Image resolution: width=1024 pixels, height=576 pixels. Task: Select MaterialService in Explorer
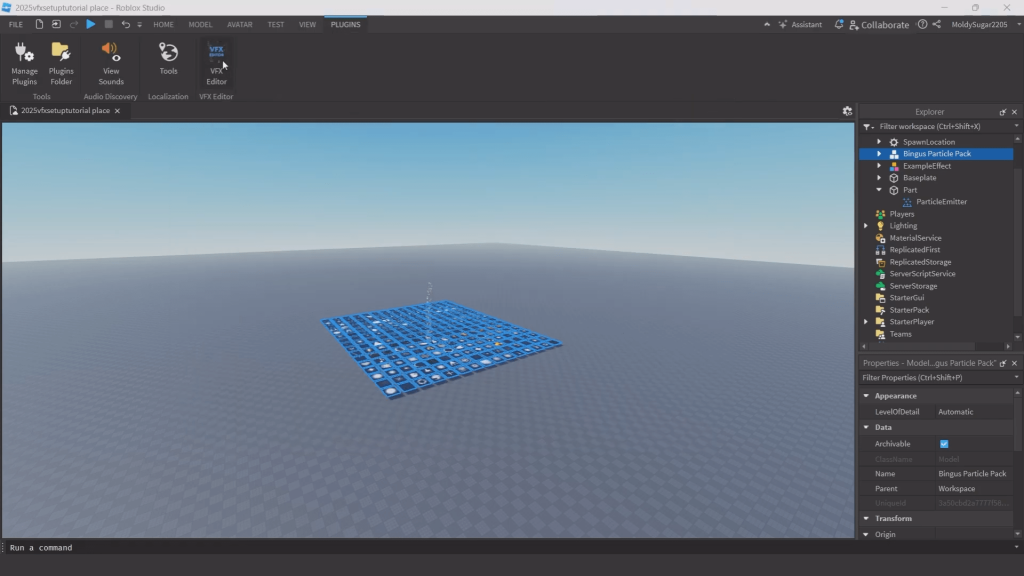(915, 238)
